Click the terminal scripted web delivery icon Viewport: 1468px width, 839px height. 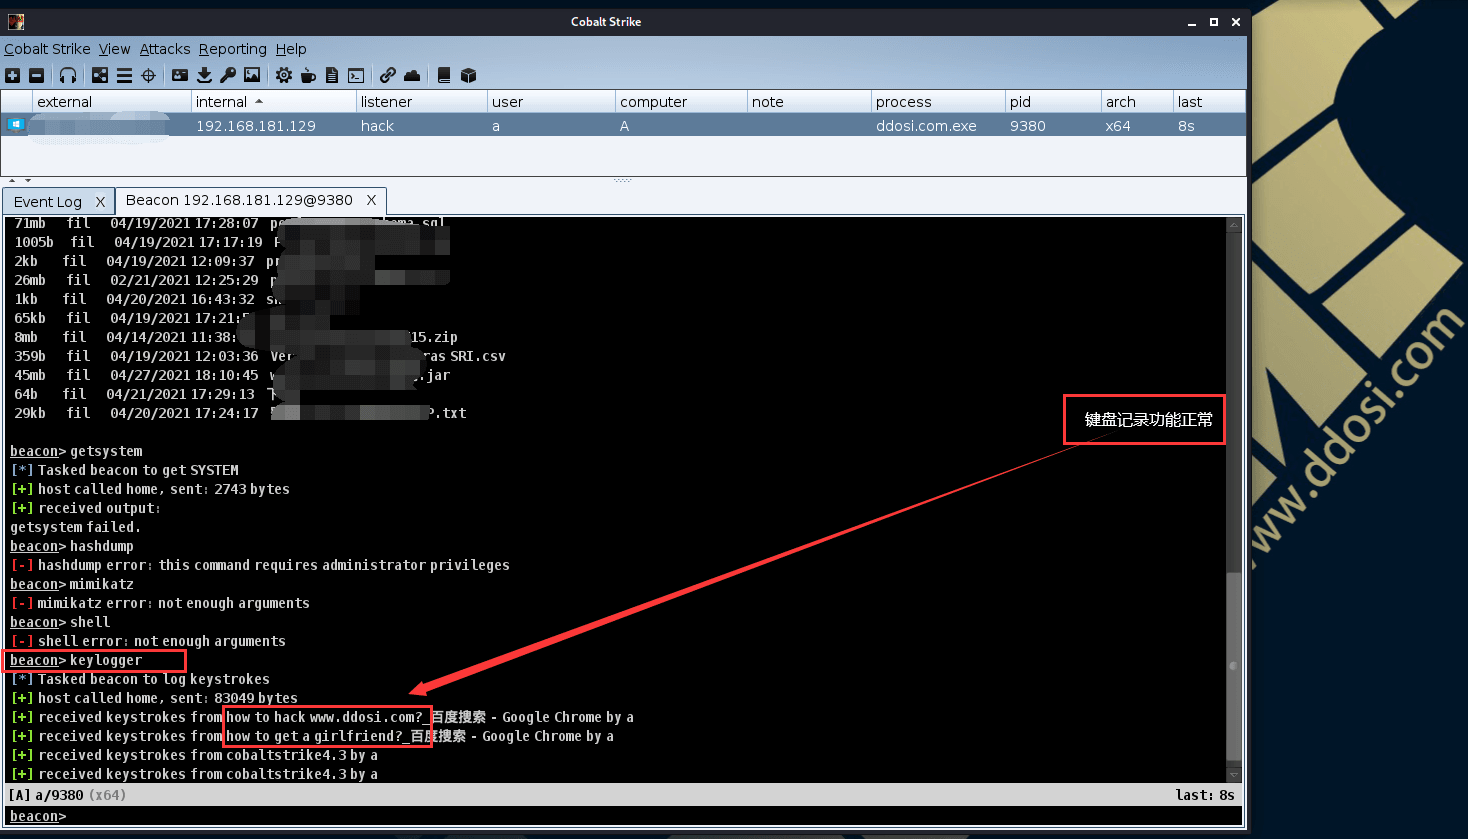pyautogui.click(x=356, y=75)
